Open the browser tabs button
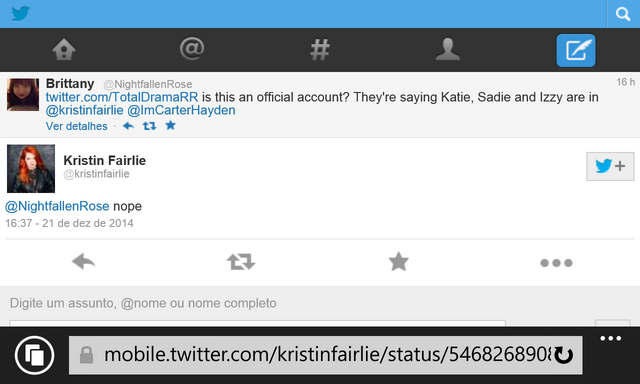The height and width of the screenshot is (384, 640). coord(34,355)
